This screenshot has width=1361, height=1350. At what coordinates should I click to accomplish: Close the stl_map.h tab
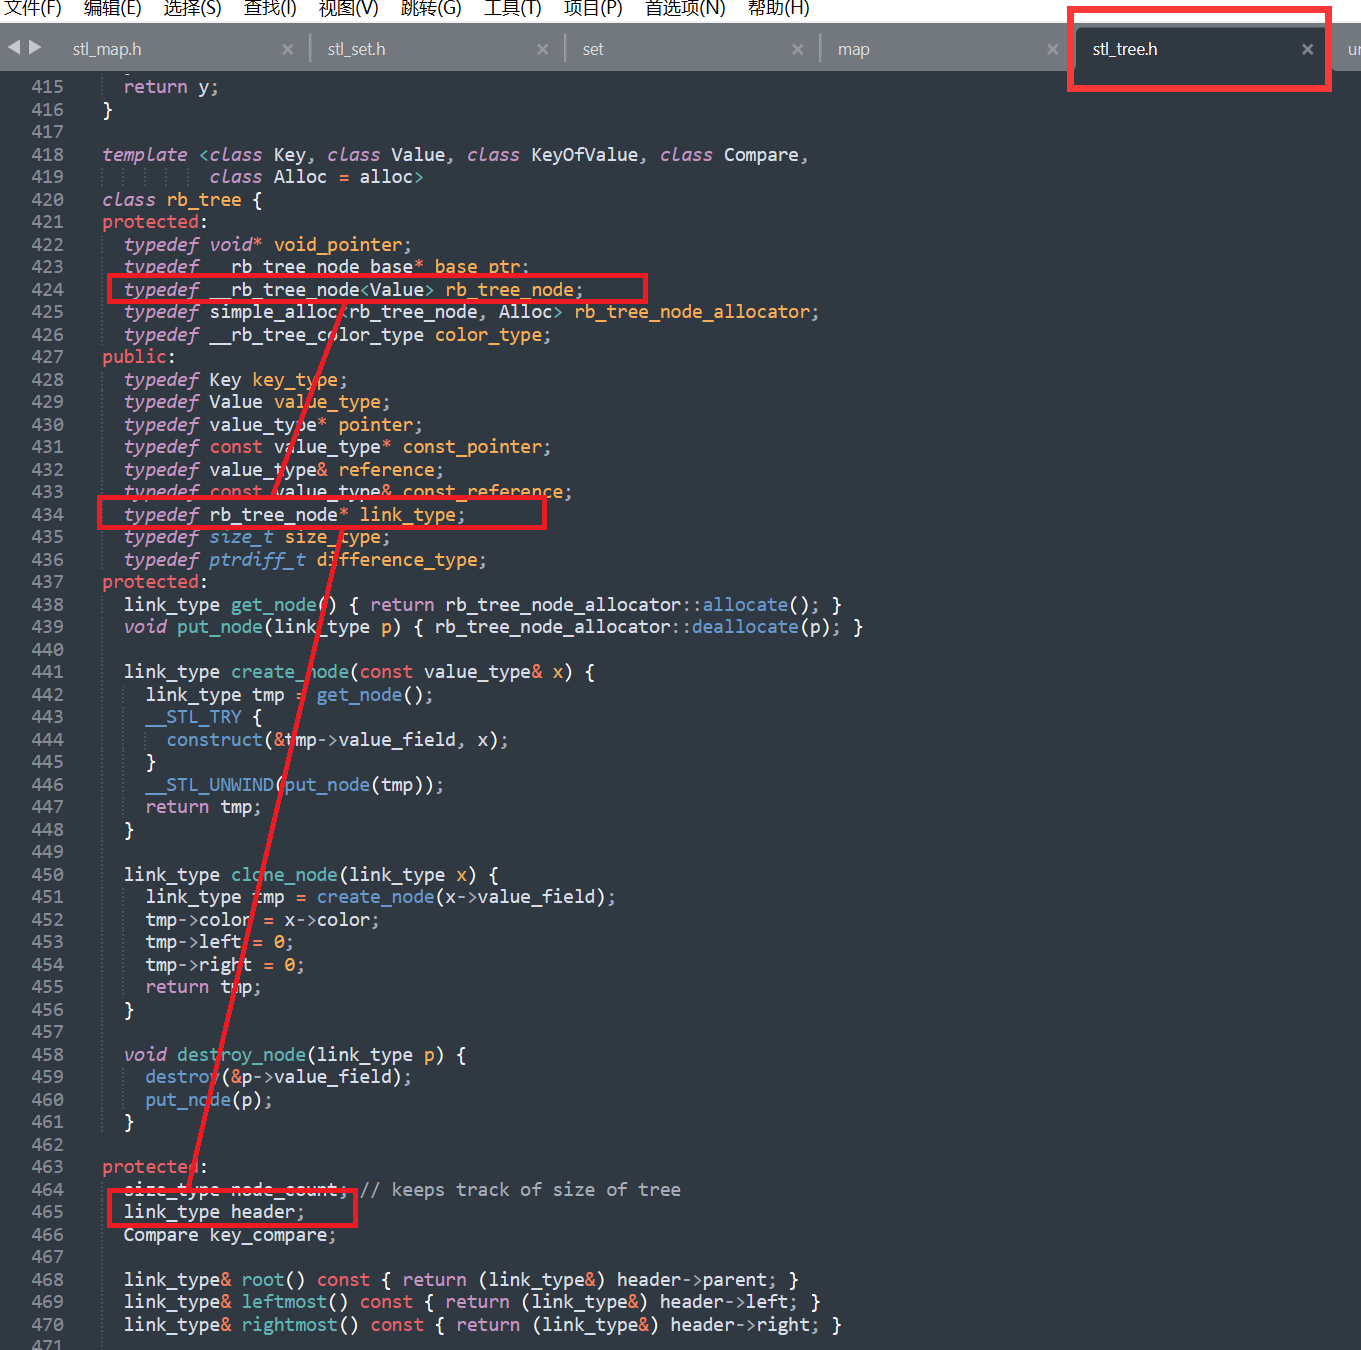pyautogui.click(x=288, y=49)
